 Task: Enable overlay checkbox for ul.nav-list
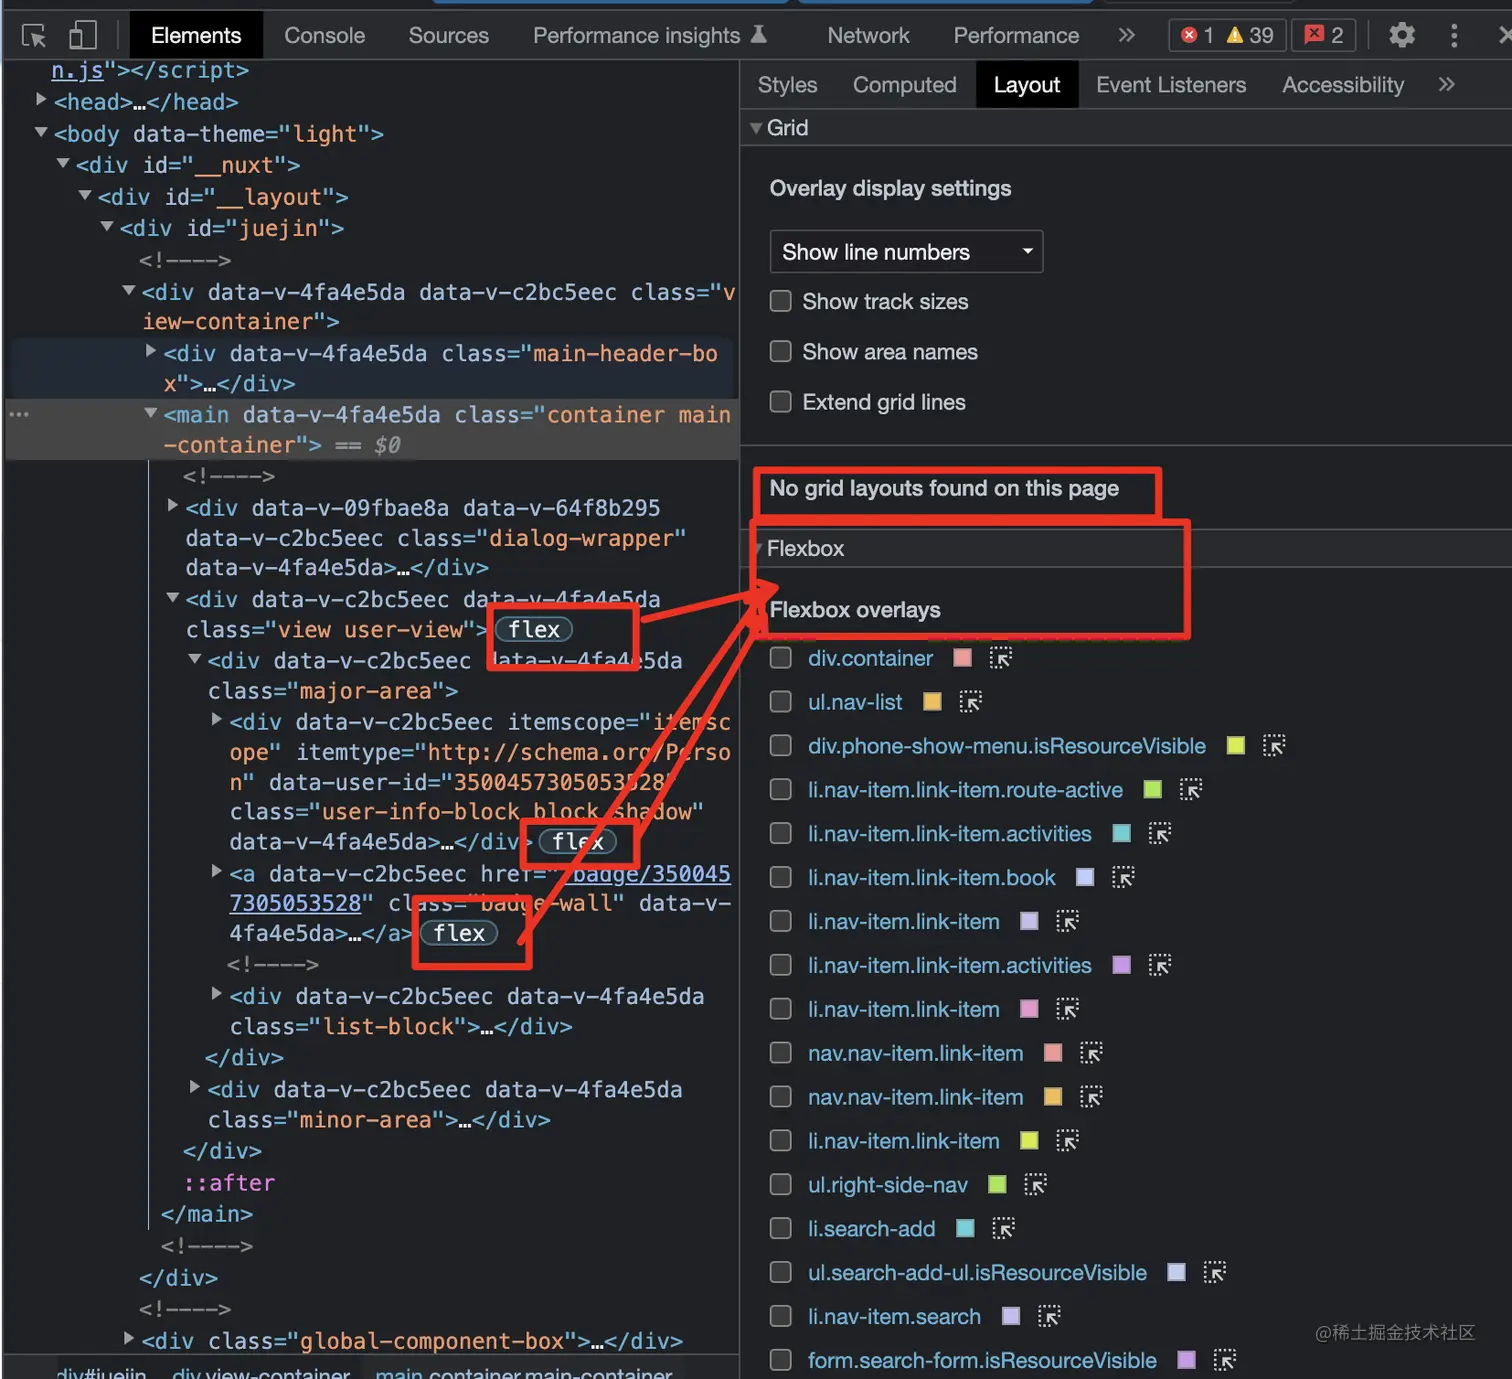click(781, 702)
